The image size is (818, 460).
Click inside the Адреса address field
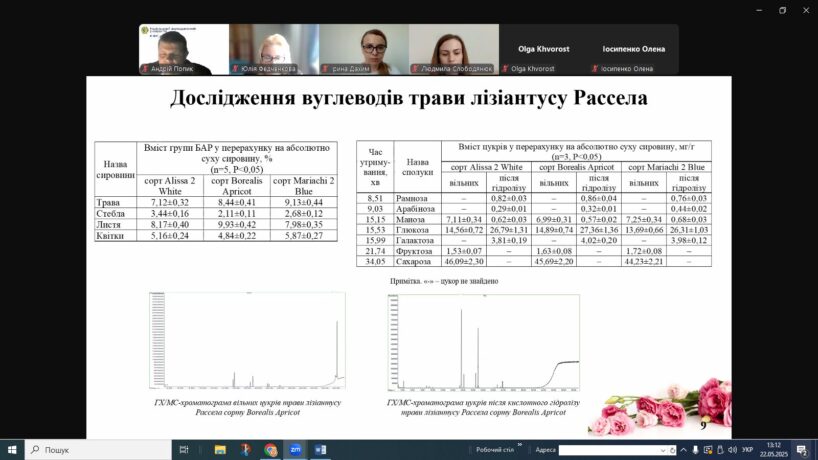click(600, 450)
